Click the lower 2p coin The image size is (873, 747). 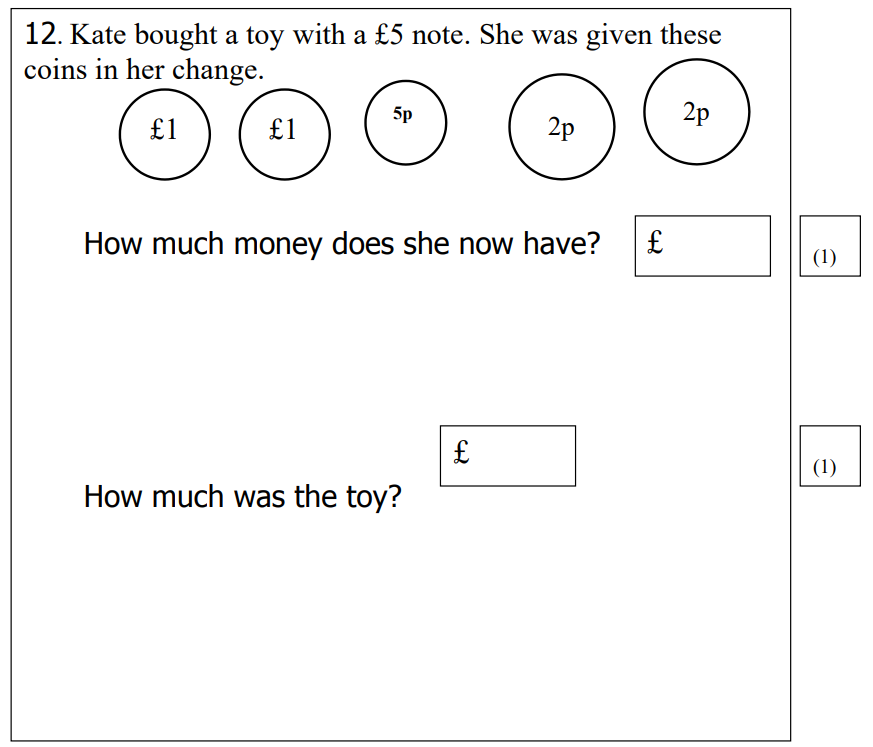pyautogui.click(x=561, y=127)
